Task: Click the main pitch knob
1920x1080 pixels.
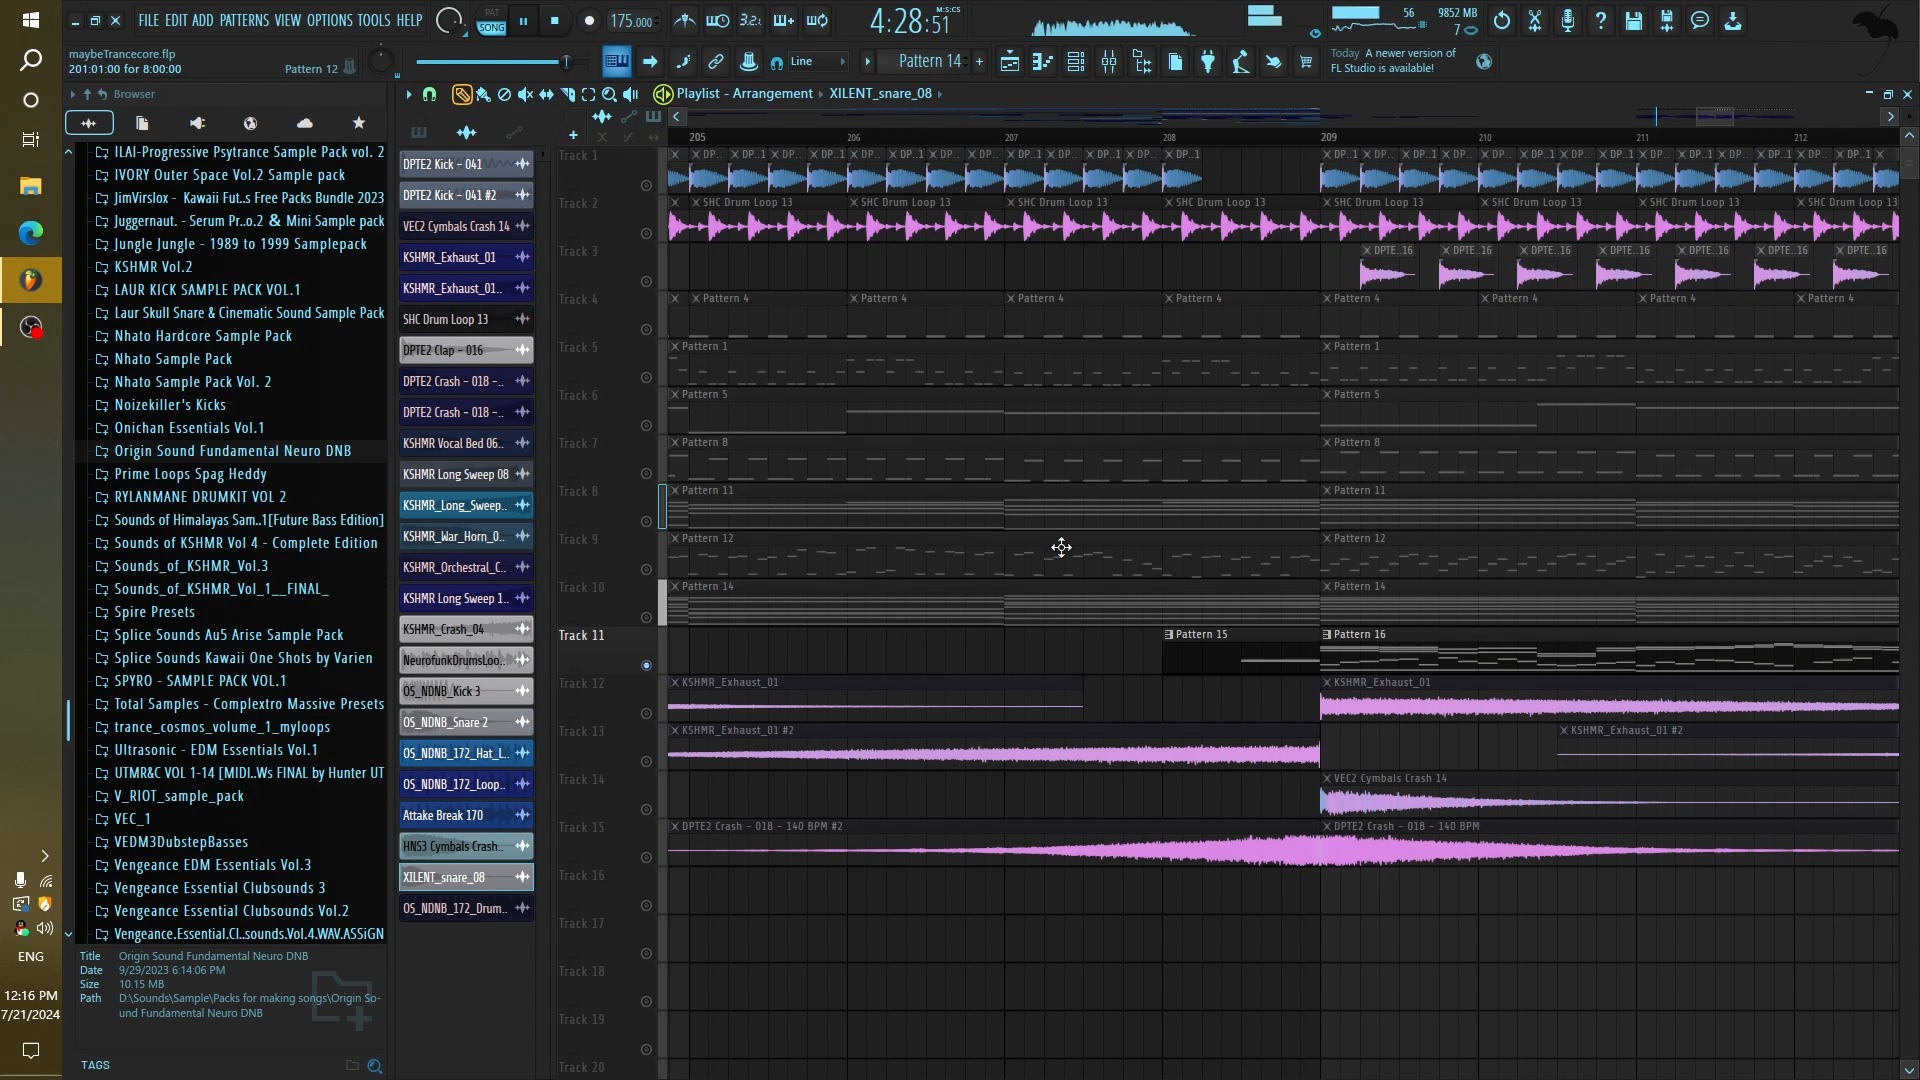Action: [x=381, y=62]
